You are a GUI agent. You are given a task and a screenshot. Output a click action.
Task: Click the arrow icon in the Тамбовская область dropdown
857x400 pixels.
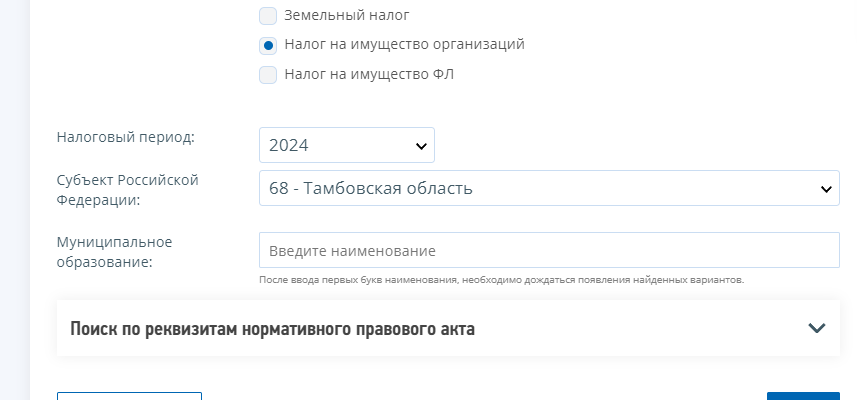826,188
